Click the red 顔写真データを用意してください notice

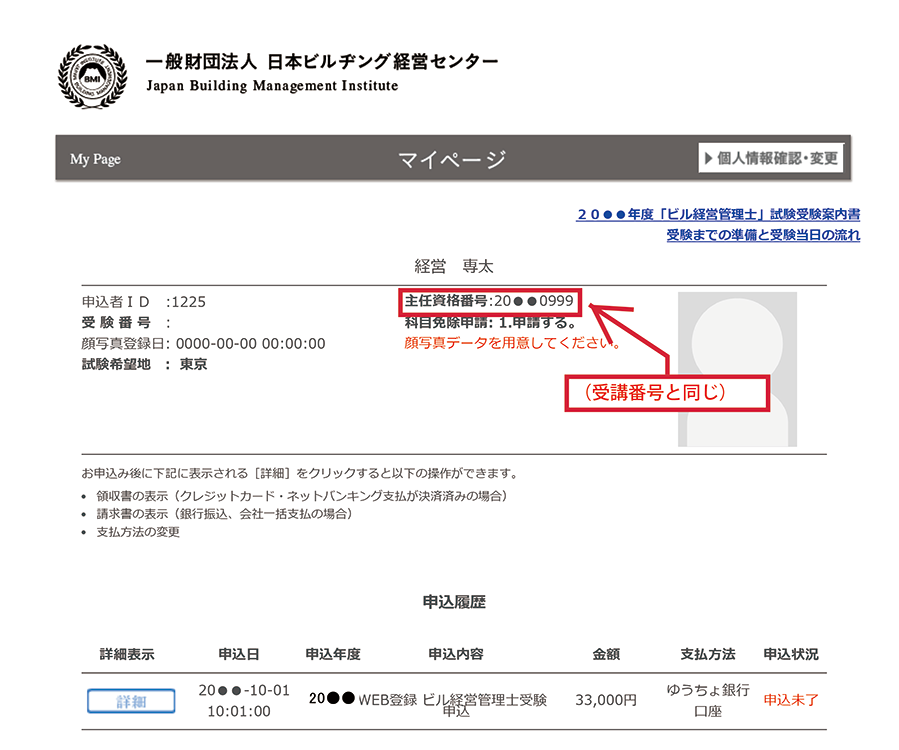pyautogui.click(x=512, y=343)
